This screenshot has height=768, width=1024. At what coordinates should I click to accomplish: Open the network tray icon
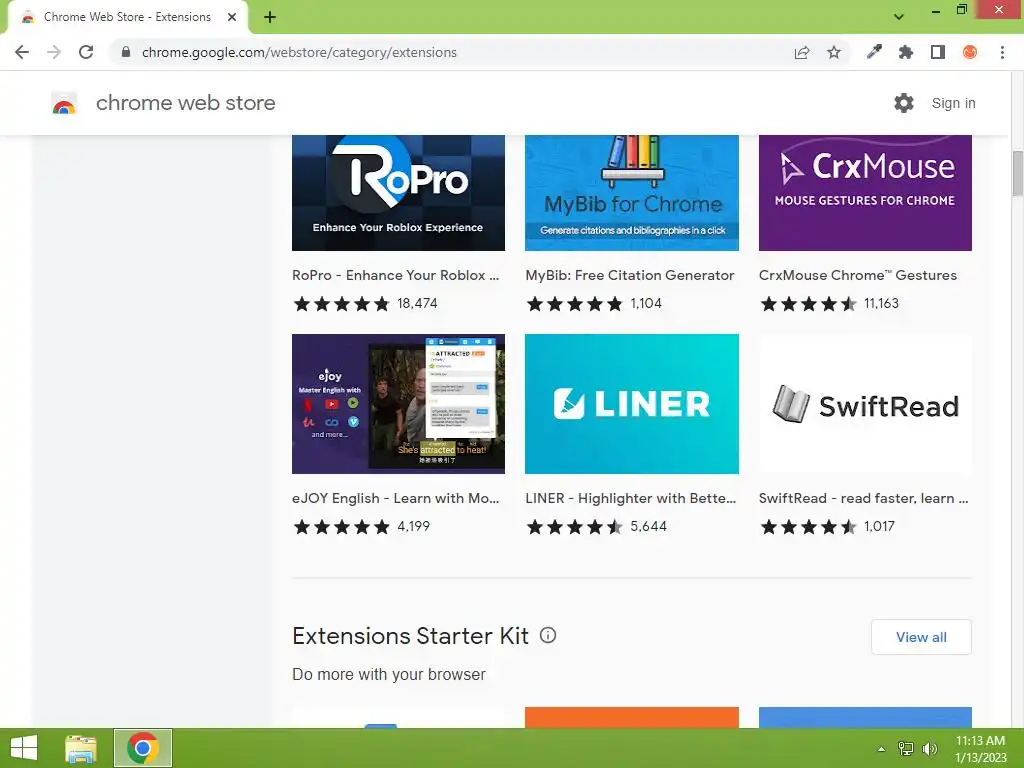(x=906, y=748)
